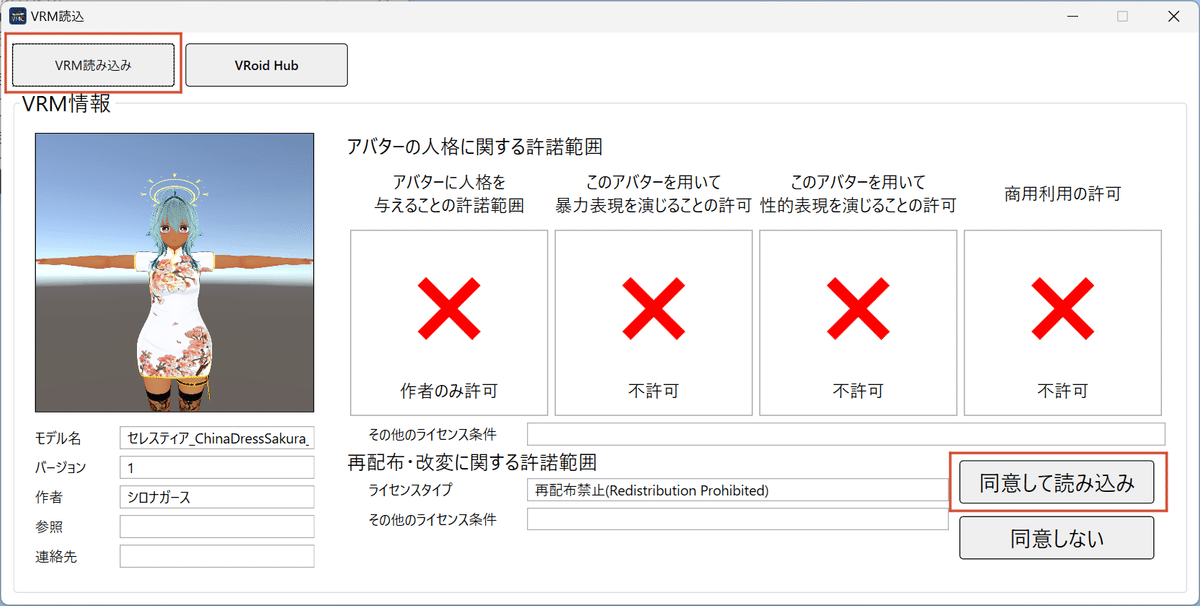Click the ライセンスタイプ field showing 再配布禁止
This screenshot has height=606, width=1200.
(737, 490)
